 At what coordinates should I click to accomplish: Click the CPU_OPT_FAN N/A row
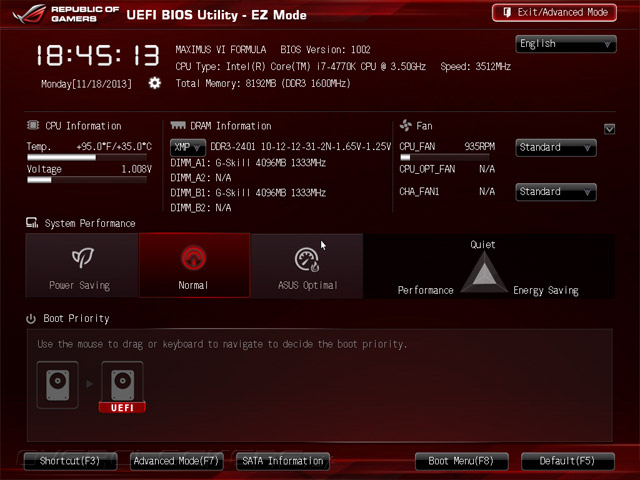tap(447, 169)
